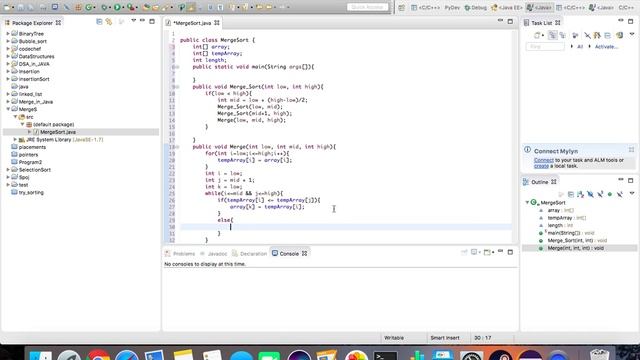Toggle Link with Editor in Package Explorer

(109, 22)
